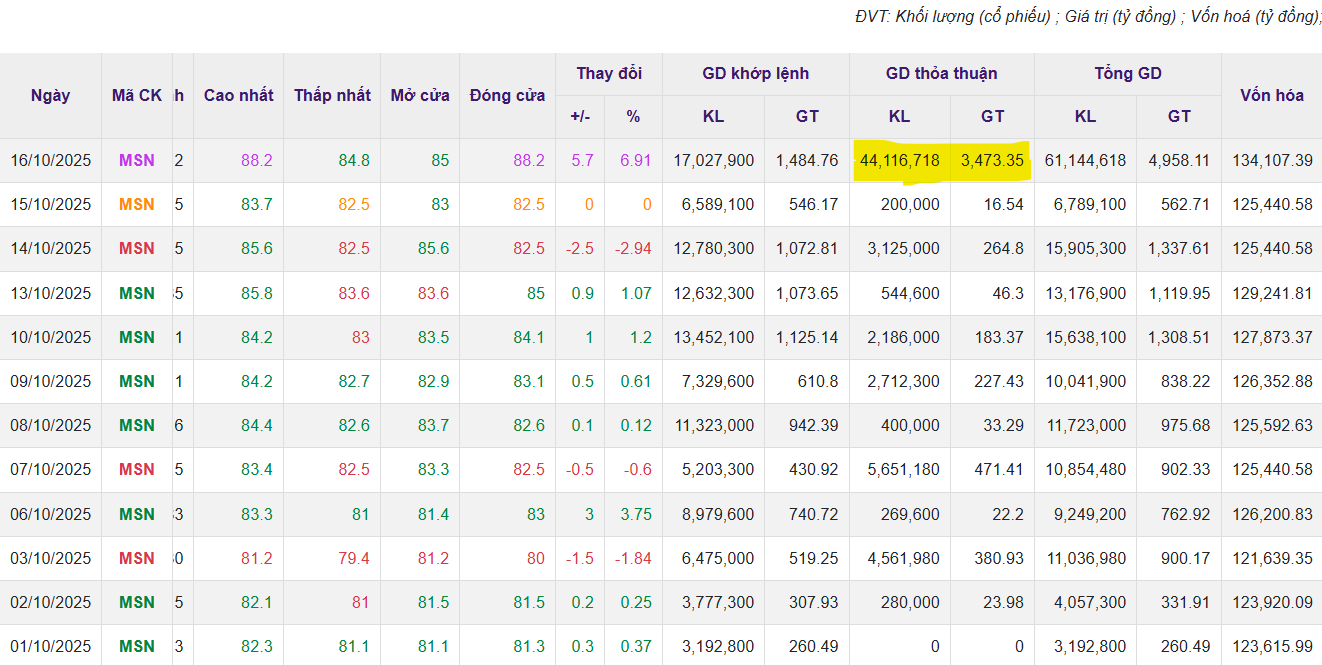Select the Tổng GD group header
This screenshot has width=1322, height=665.
tap(1127, 74)
